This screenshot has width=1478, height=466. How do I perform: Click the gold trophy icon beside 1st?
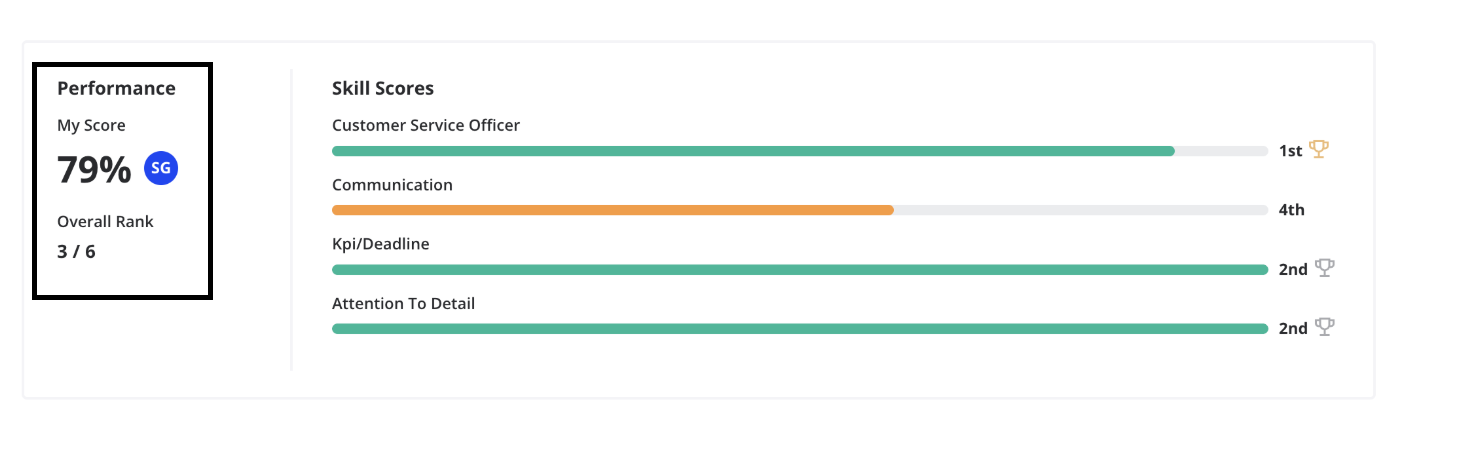(1319, 150)
